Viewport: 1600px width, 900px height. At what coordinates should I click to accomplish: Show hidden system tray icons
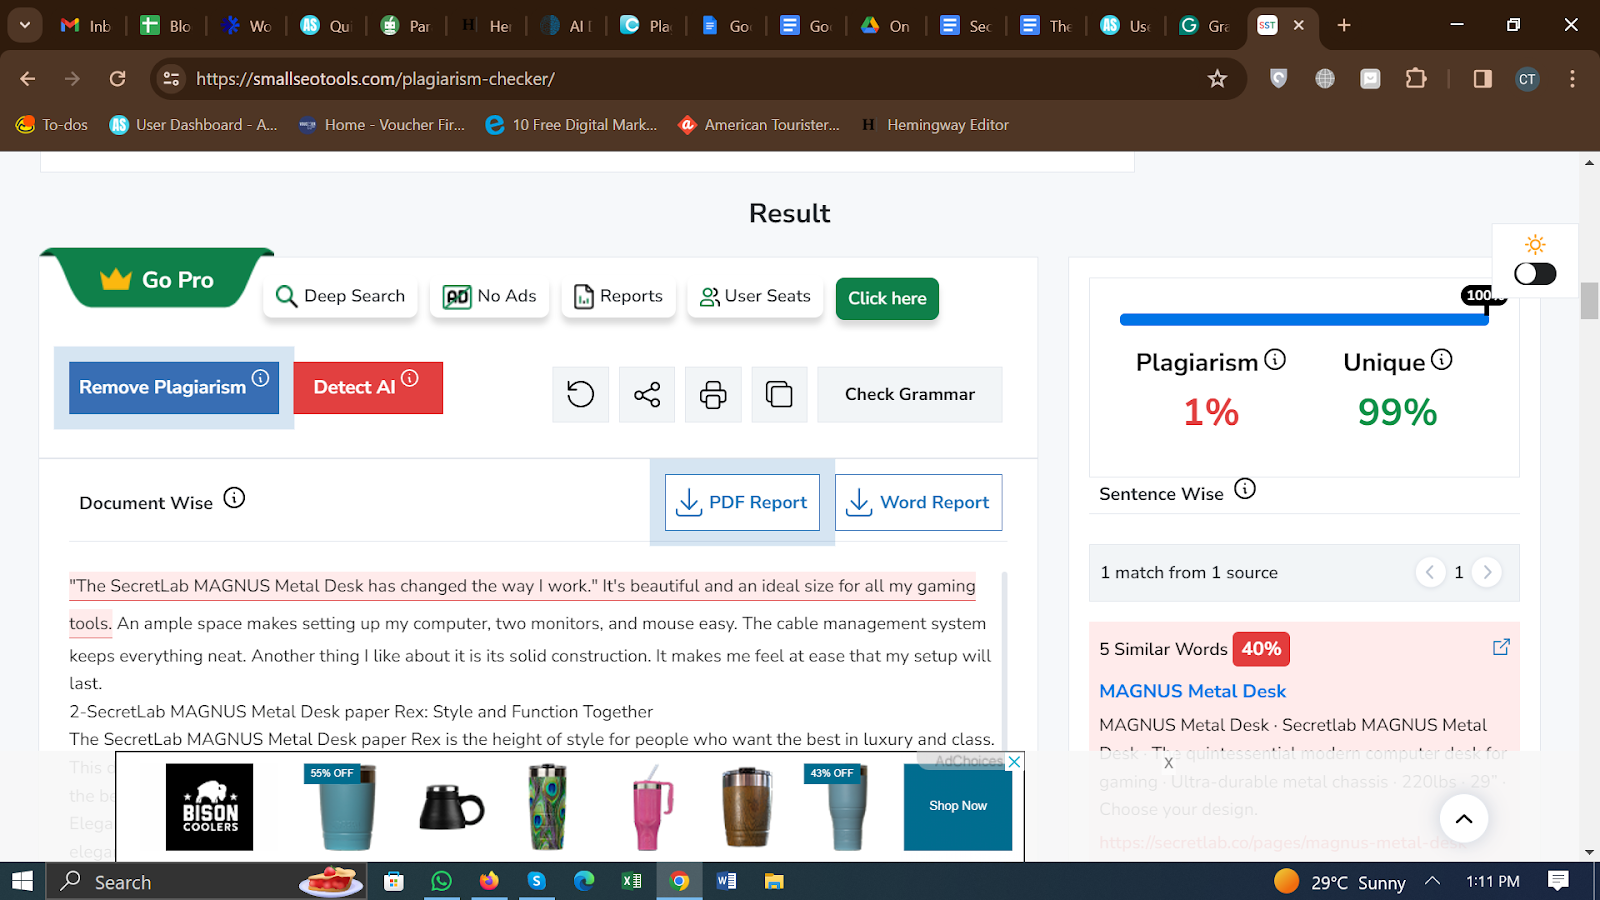click(x=1433, y=881)
